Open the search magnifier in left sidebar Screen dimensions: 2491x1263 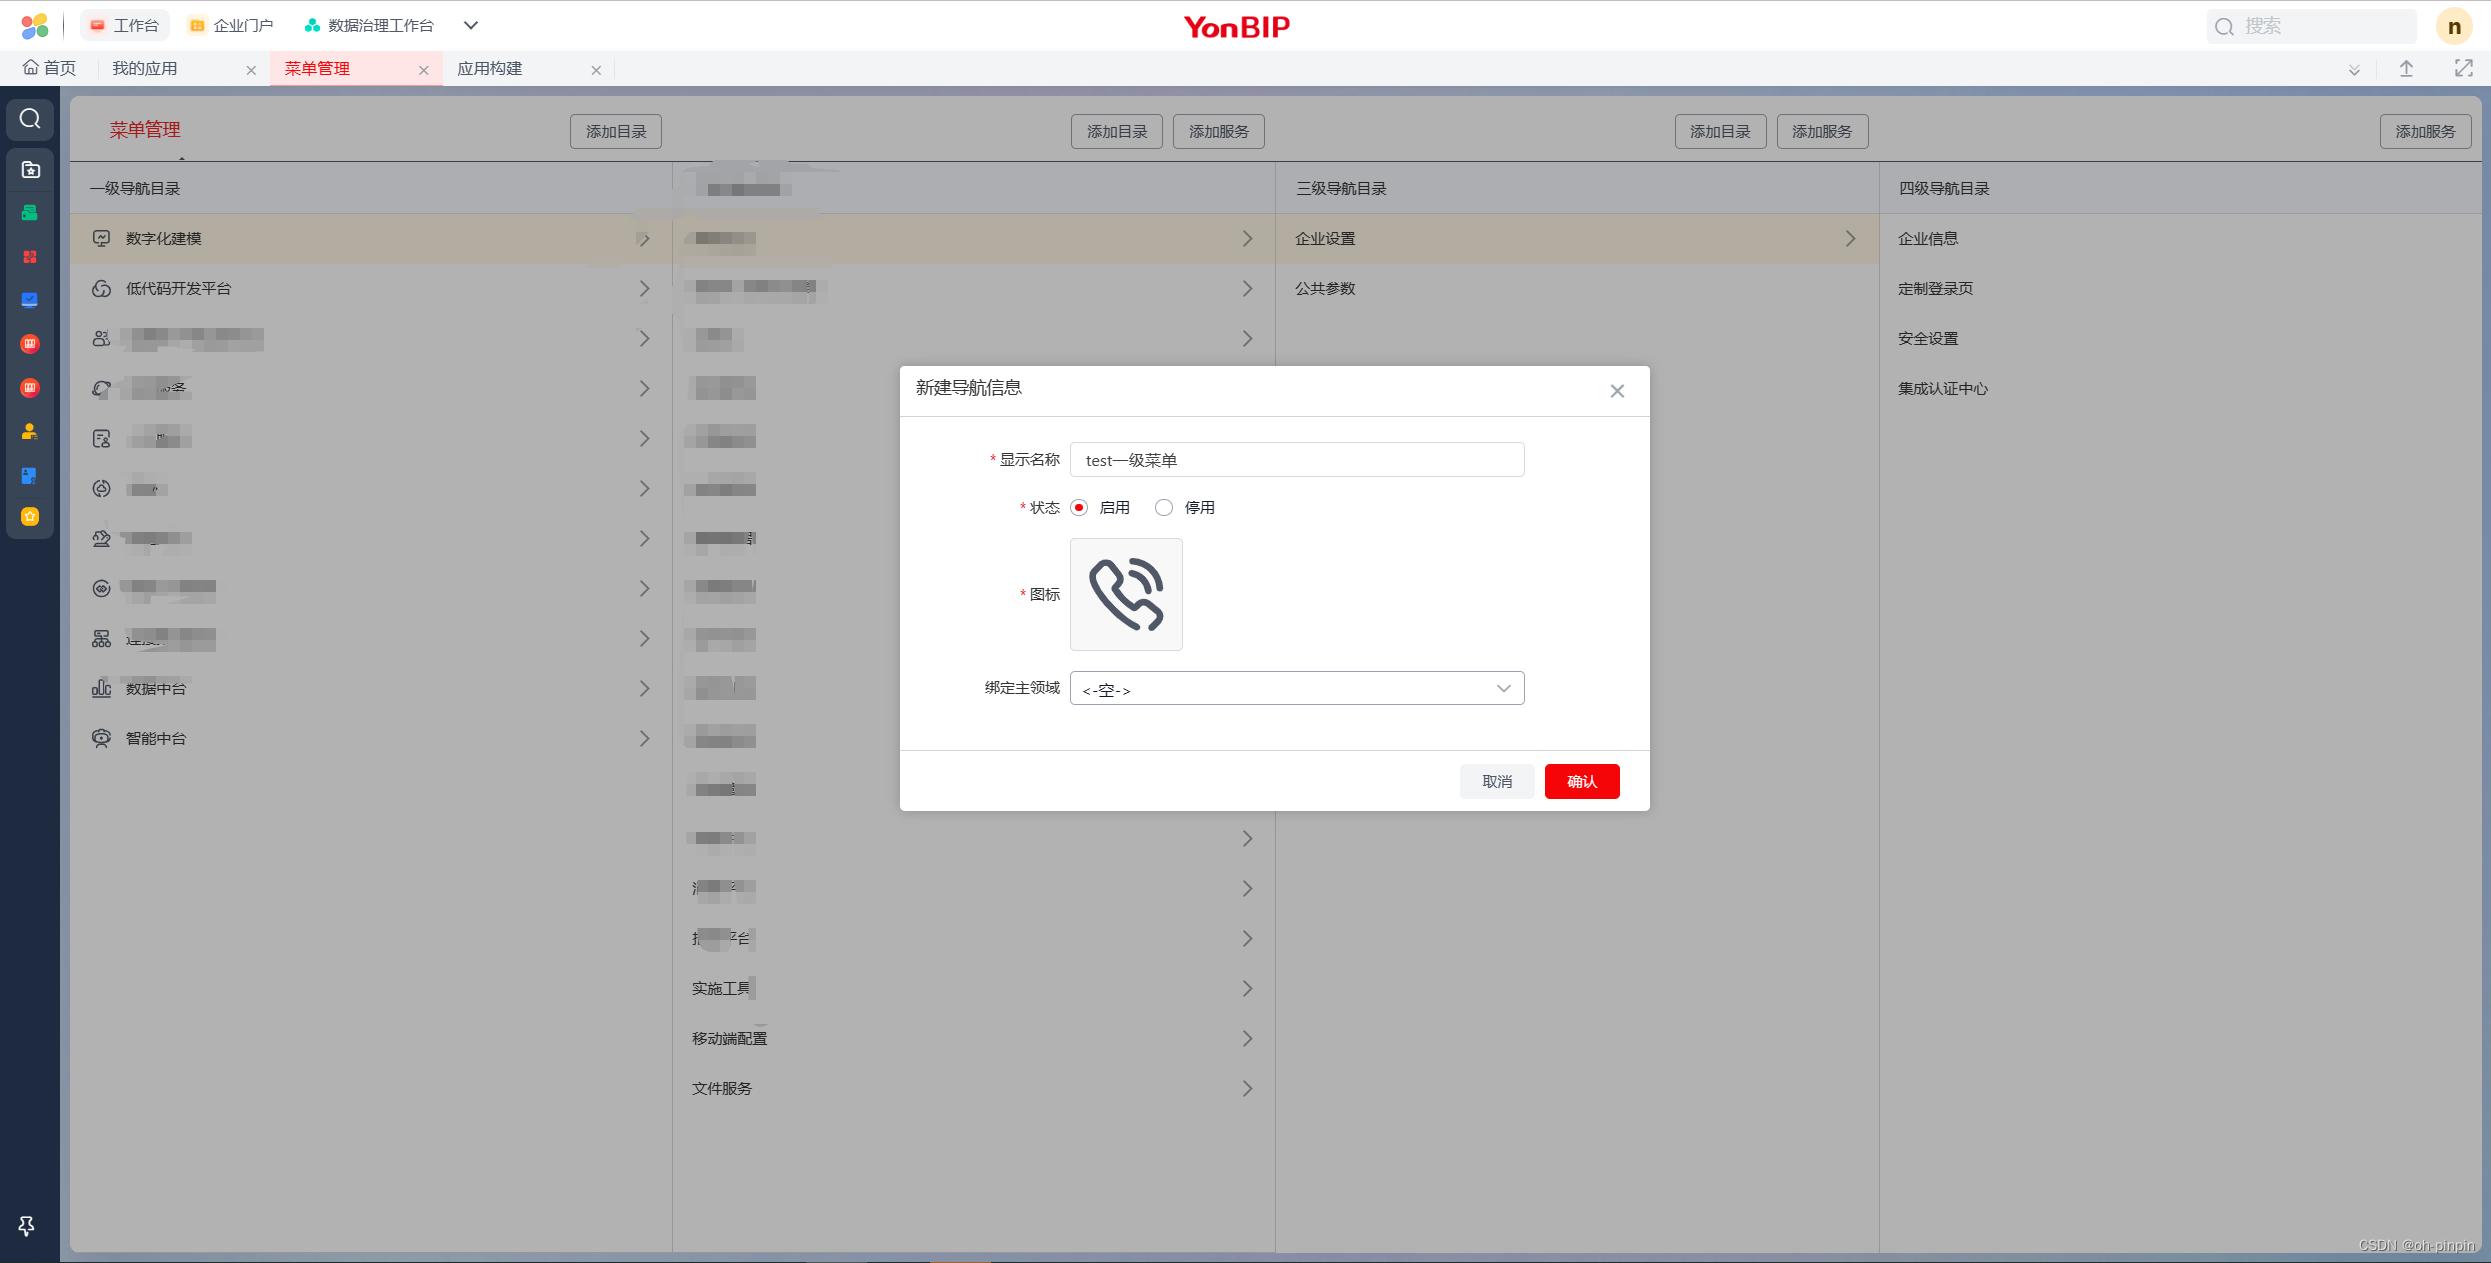(29, 119)
